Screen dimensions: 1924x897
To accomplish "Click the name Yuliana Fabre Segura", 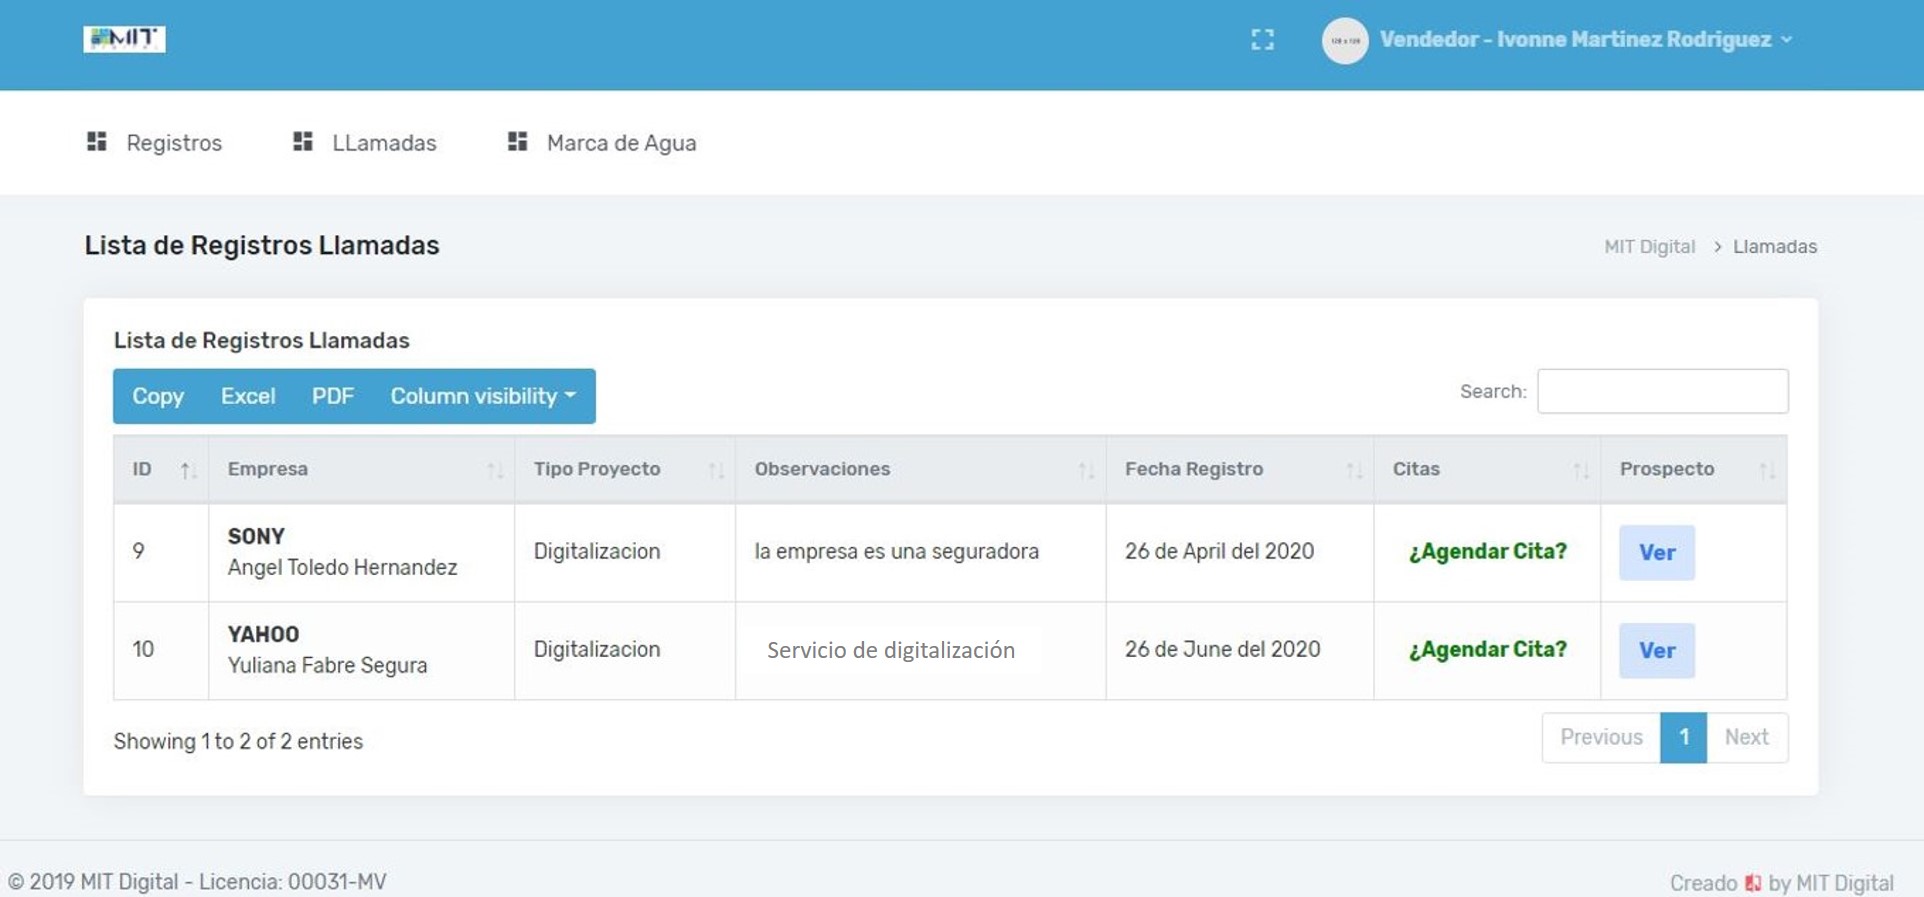I will pos(327,665).
